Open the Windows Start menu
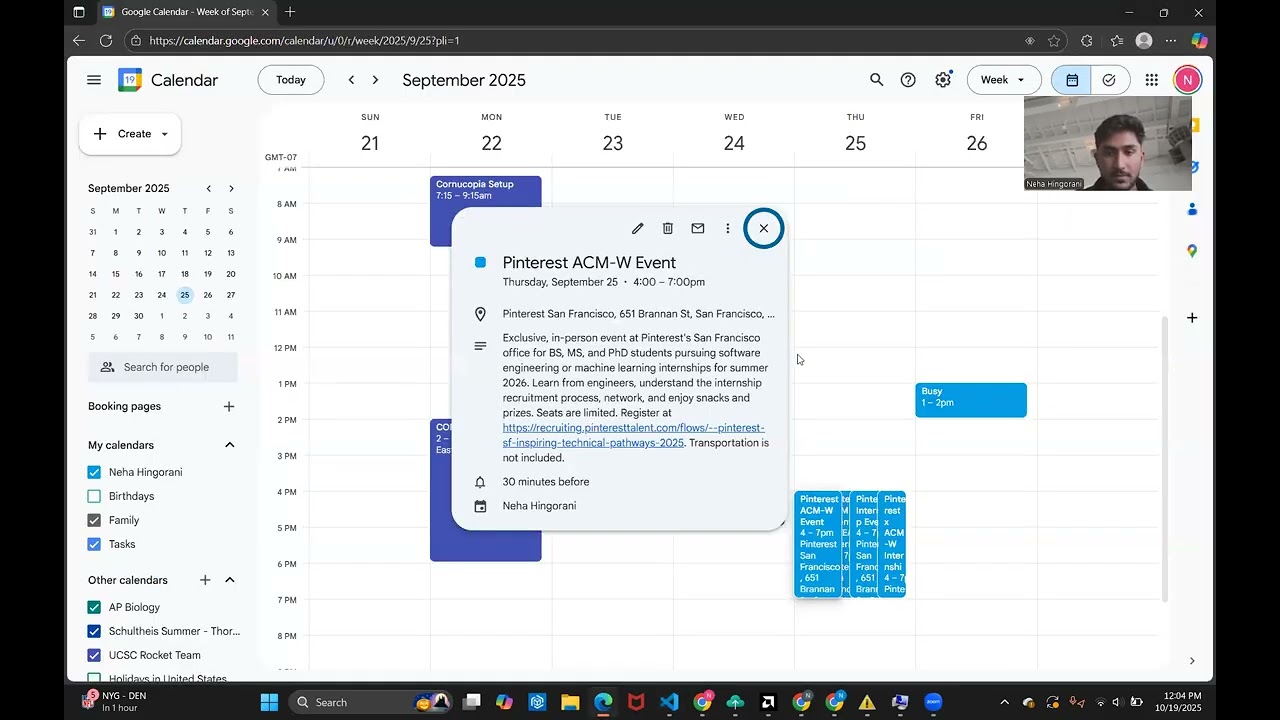The width and height of the screenshot is (1280, 720). pyautogui.click(x=269, y=702)
